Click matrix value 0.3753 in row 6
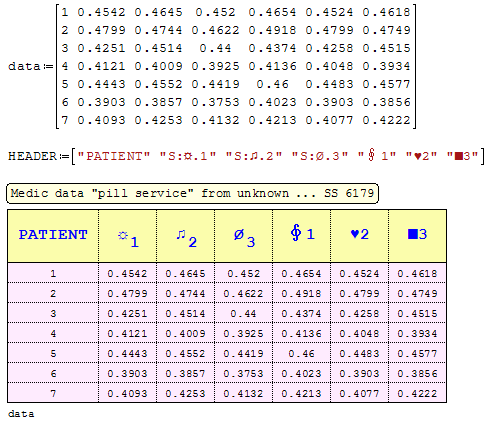This screenshot has height=421, width=491. (x=215, y=102)
